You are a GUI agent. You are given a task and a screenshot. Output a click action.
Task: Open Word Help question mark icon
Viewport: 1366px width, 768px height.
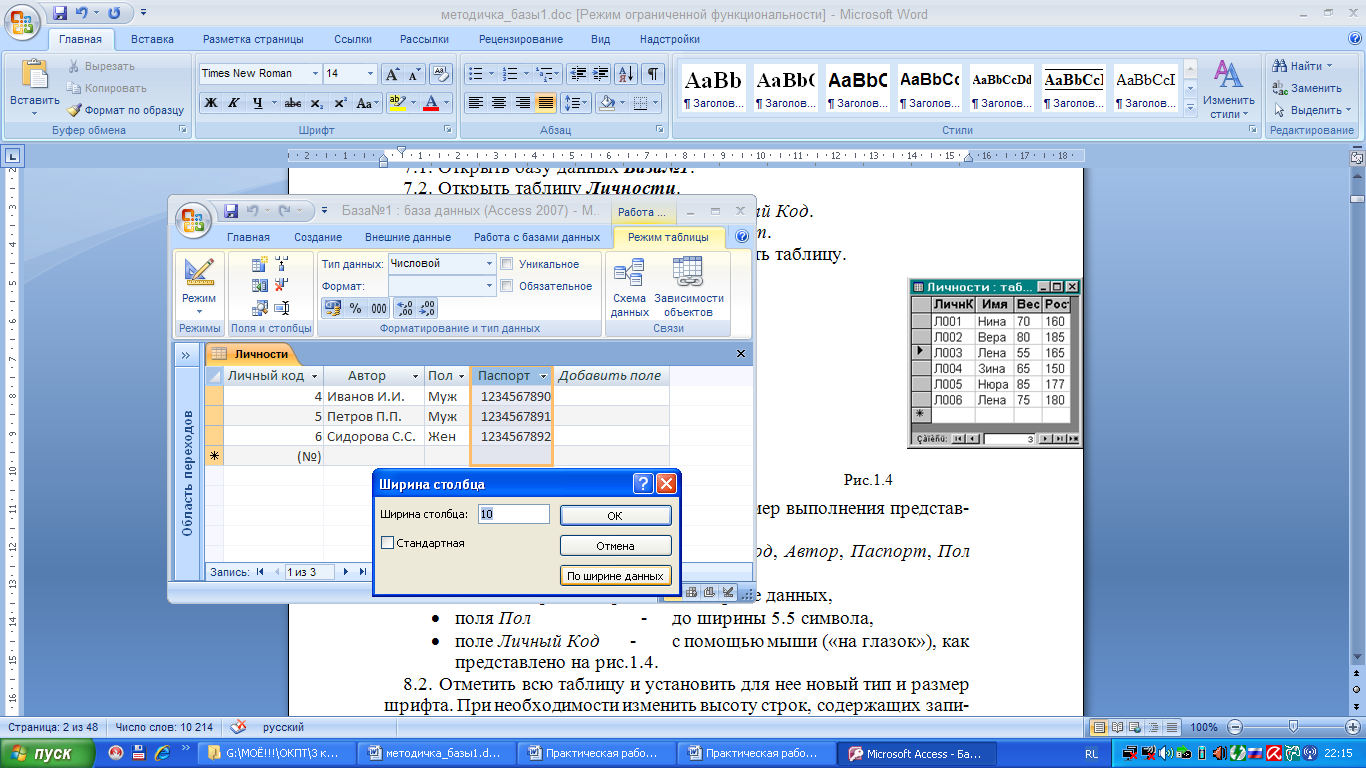pos(1353,40)
